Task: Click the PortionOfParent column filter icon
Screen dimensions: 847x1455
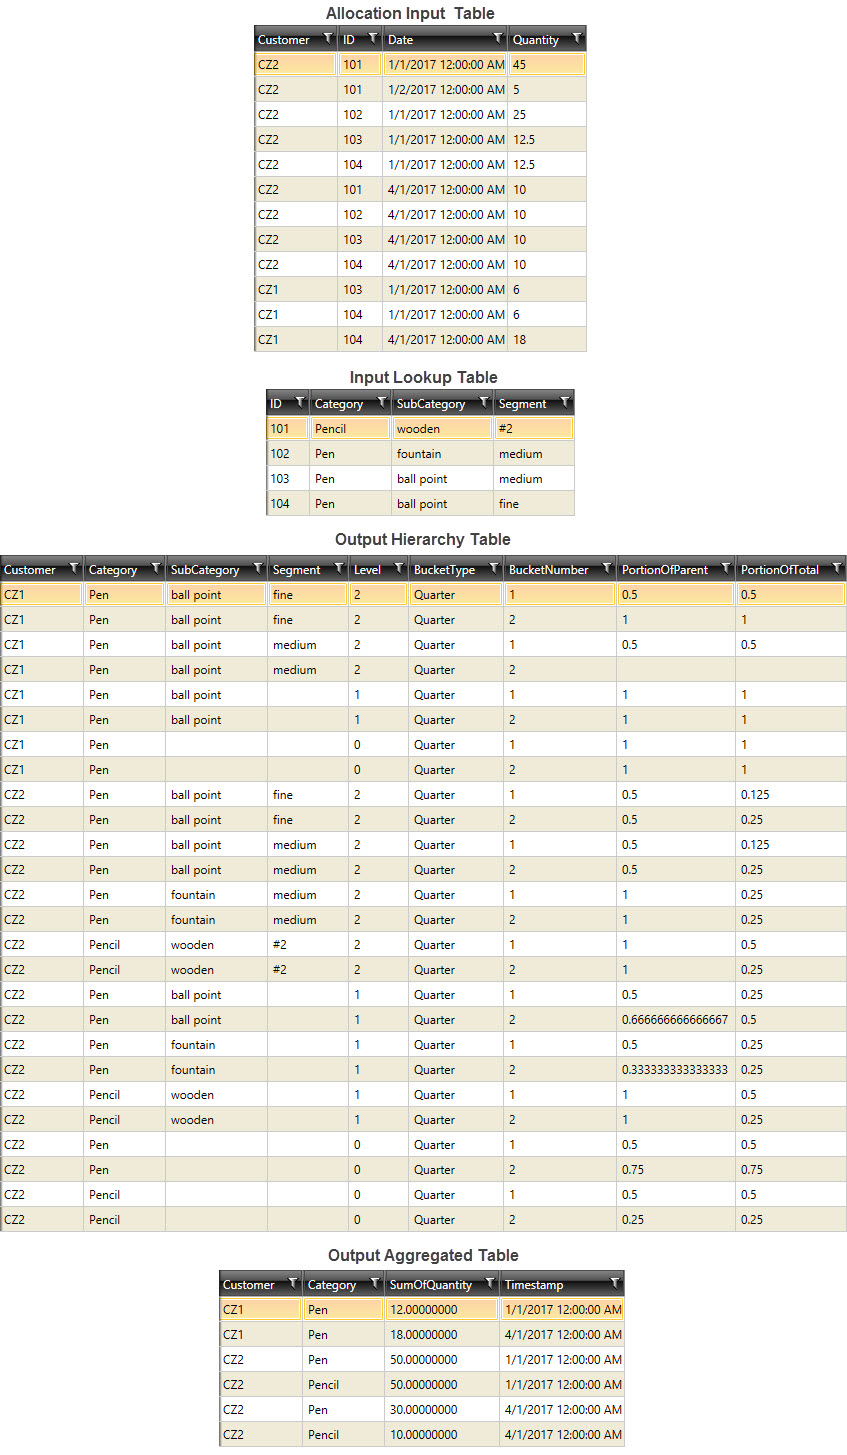Action: [725, 569]
